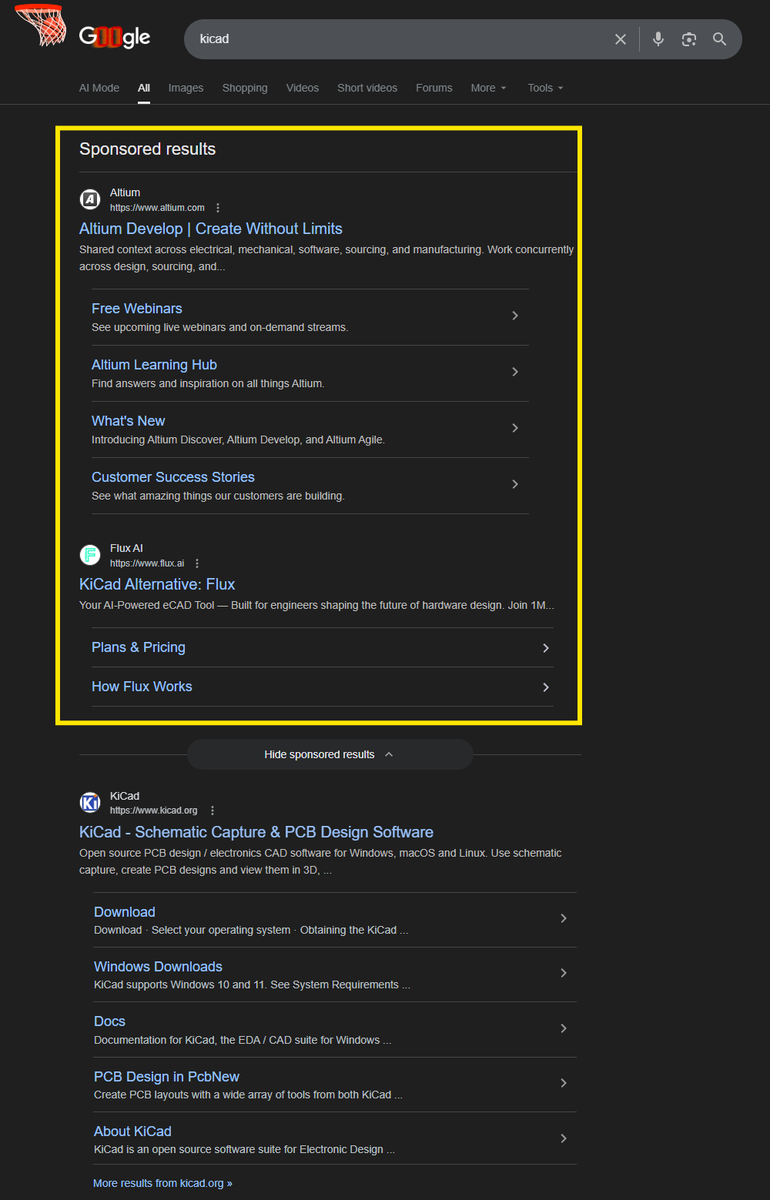Click the Altium favicon icon
This screenshot has width=770, height=1200.
90,199
